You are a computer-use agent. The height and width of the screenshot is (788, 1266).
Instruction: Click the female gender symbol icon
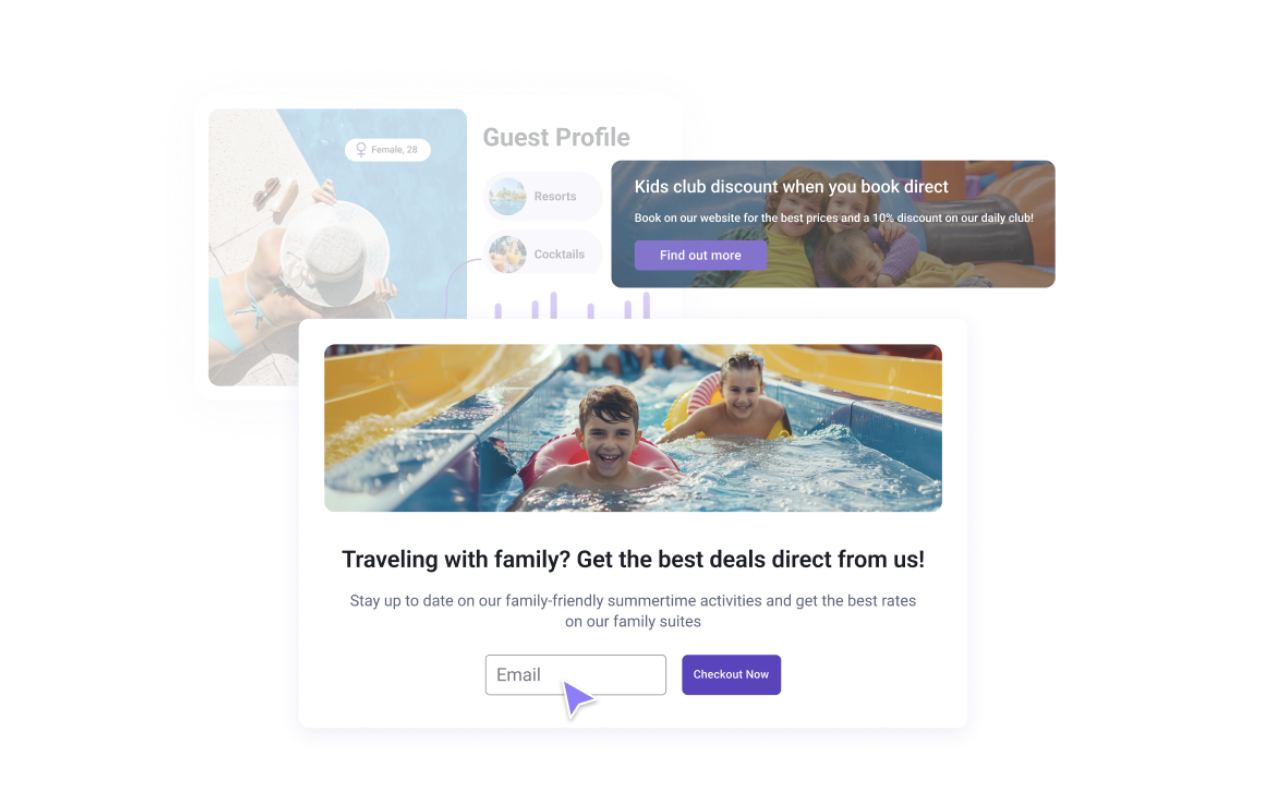tap(361, 150)
